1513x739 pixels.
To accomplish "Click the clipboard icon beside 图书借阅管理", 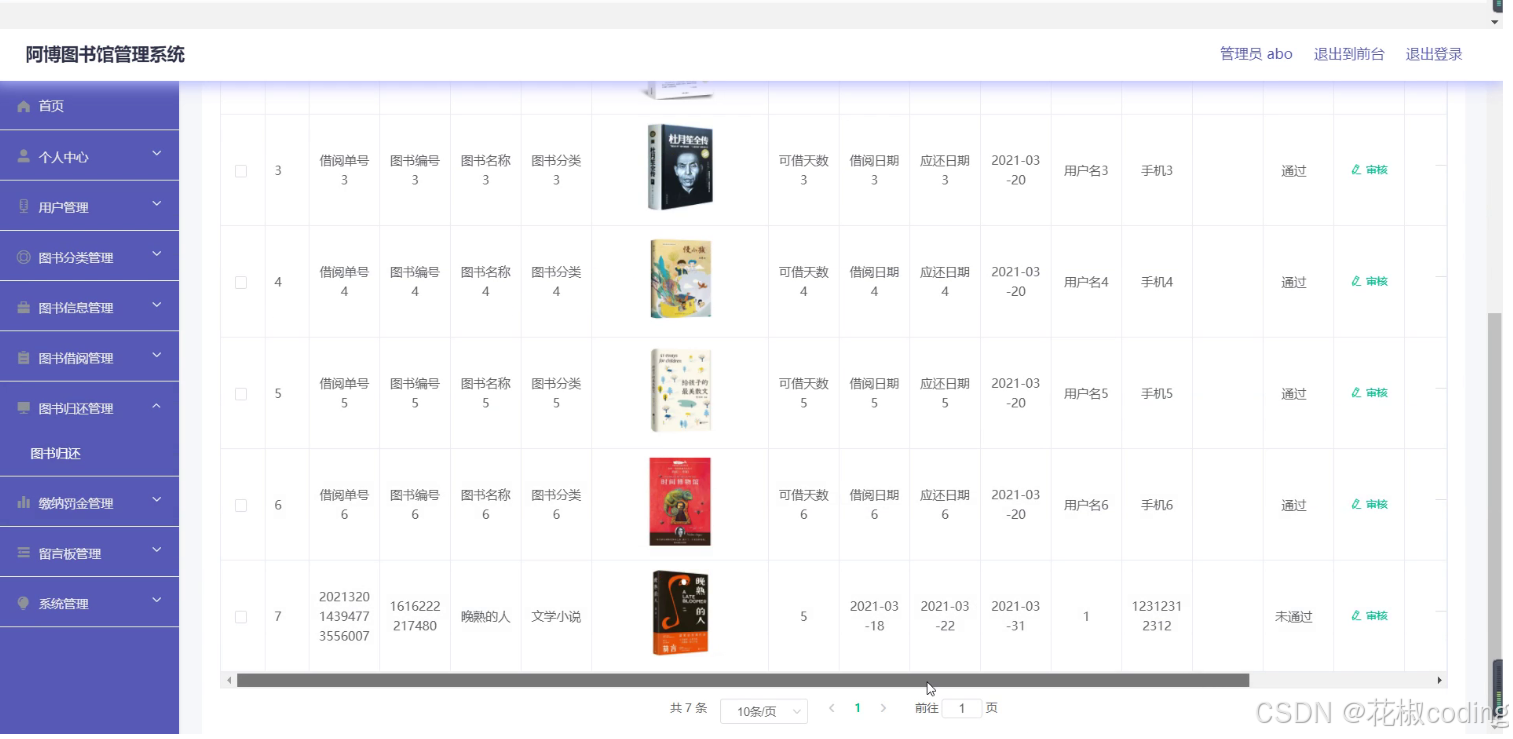I will click(x=24, y=358).
